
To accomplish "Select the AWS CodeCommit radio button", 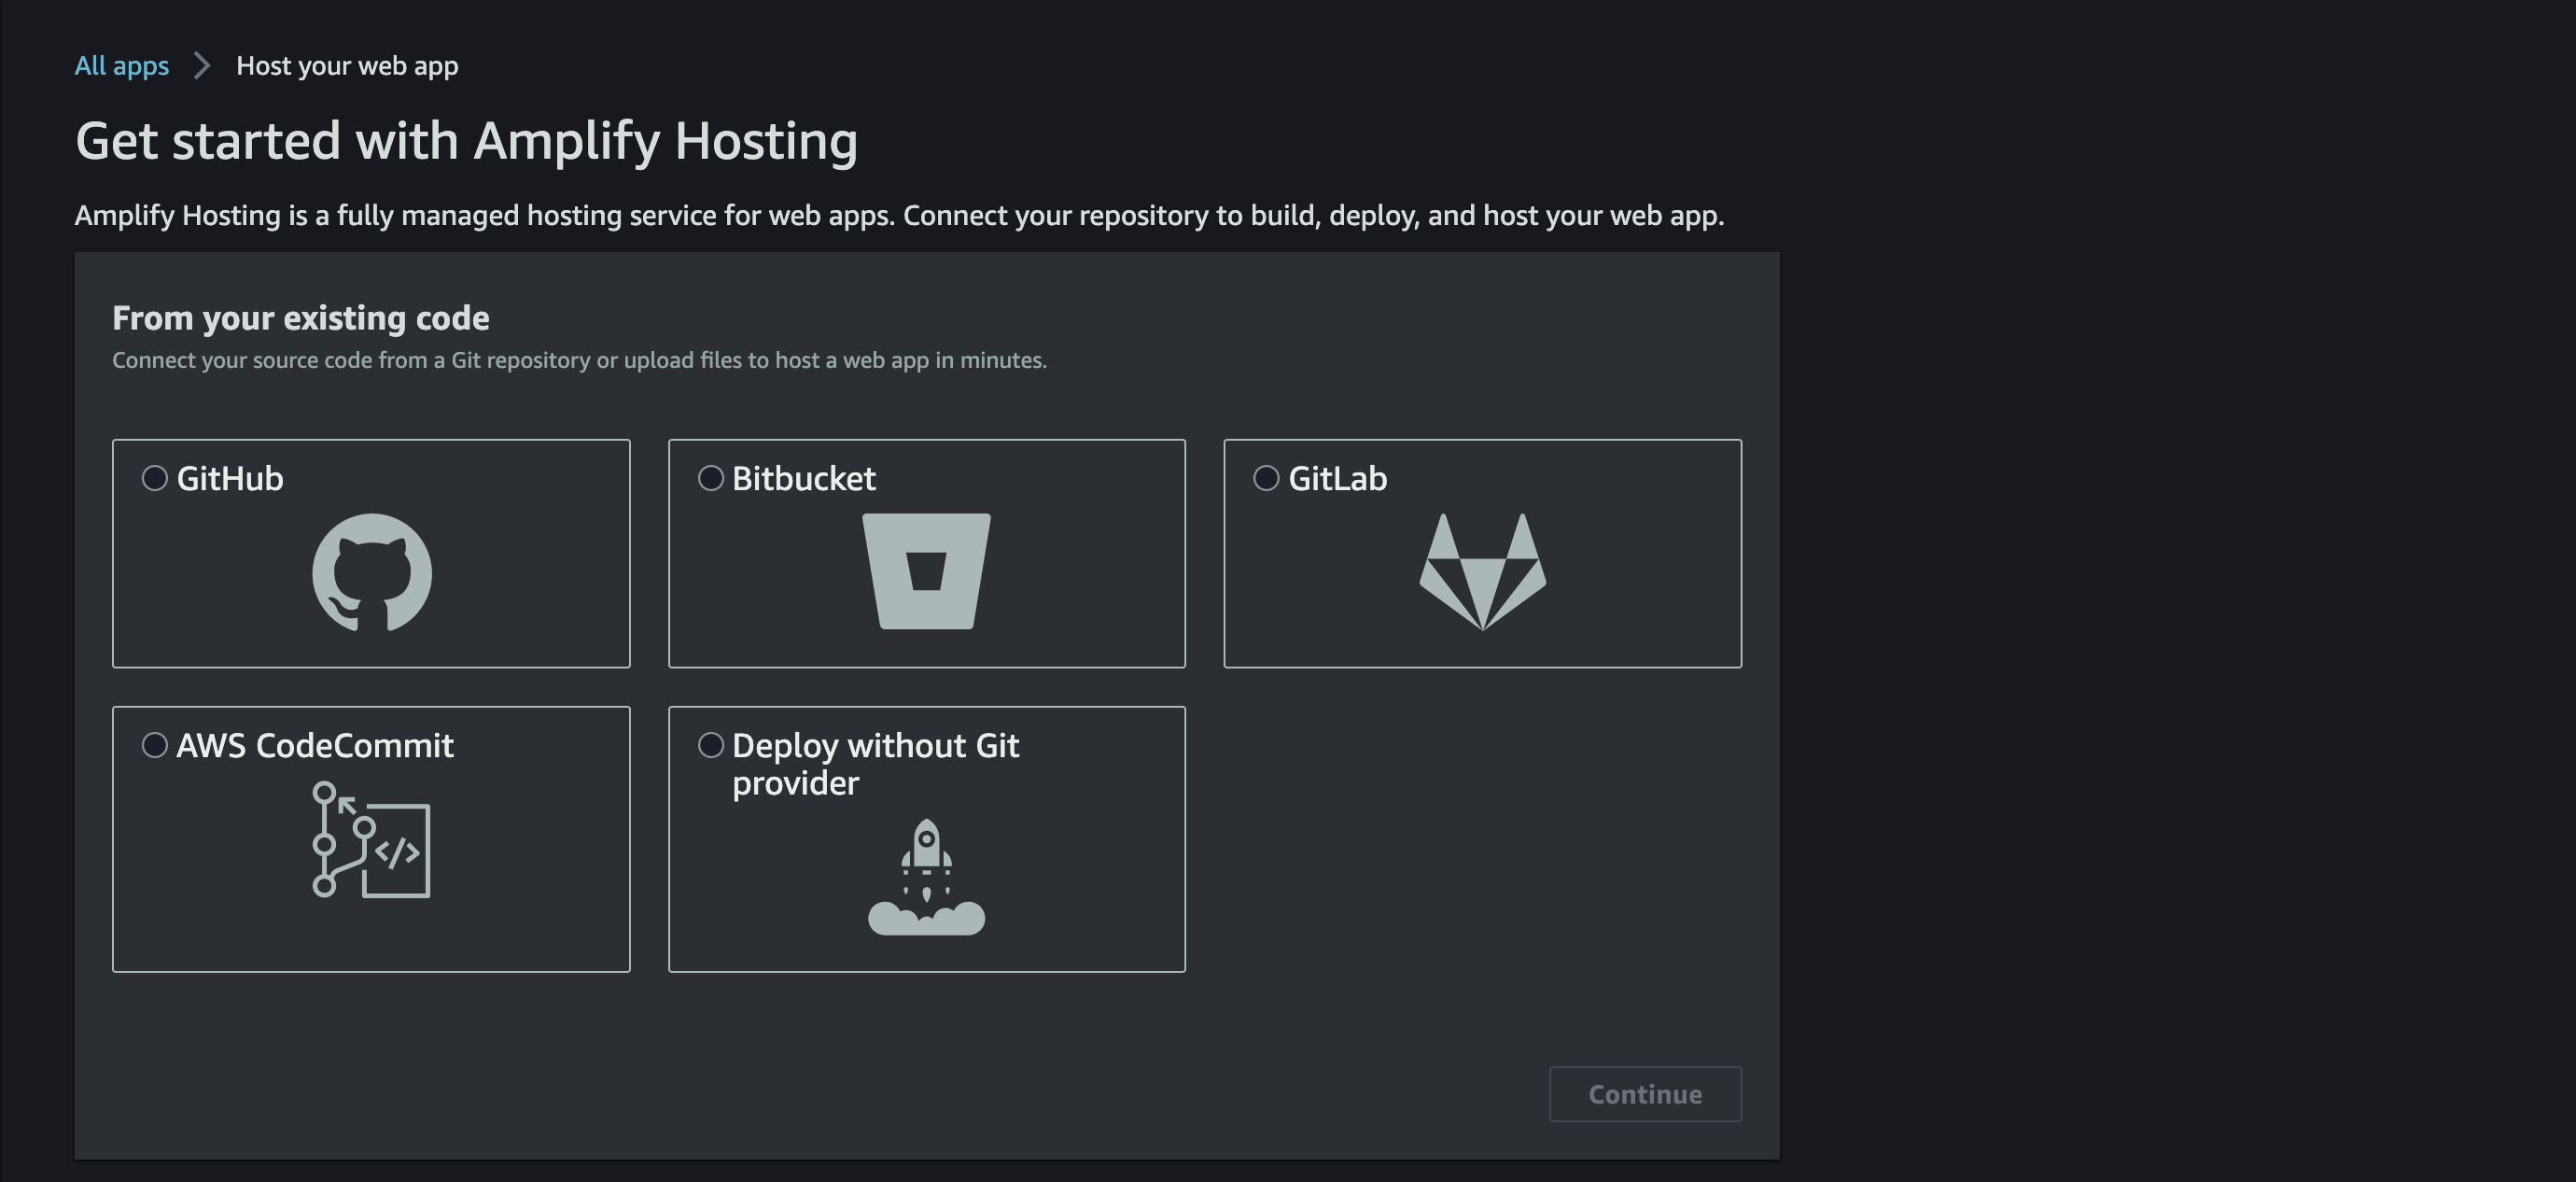I will point(155,745).
